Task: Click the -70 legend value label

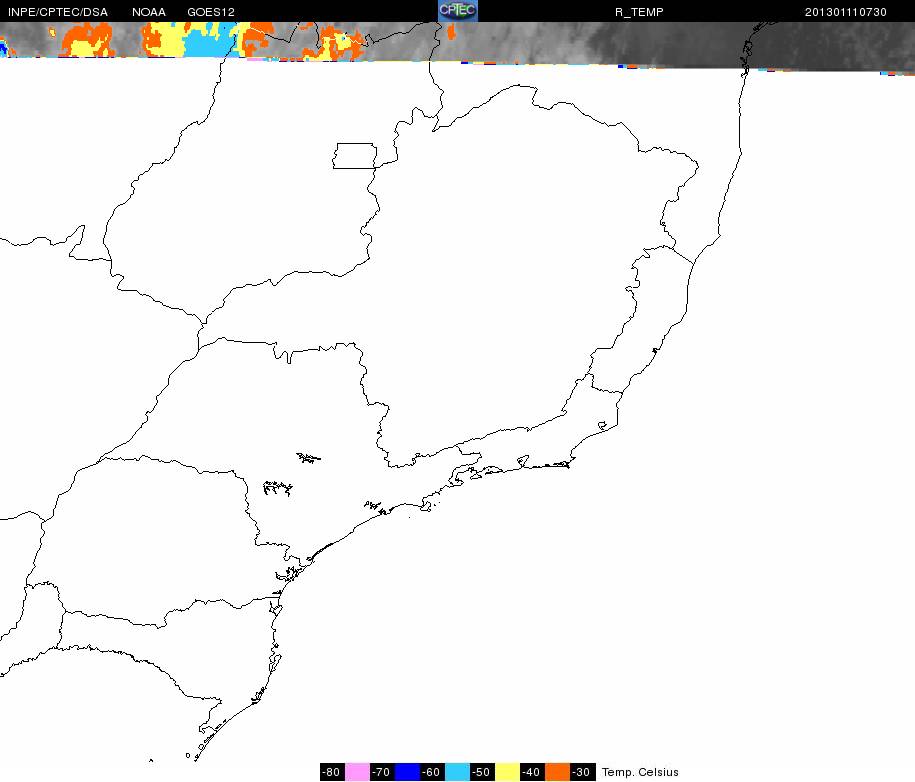Action: tap(382, 772)
